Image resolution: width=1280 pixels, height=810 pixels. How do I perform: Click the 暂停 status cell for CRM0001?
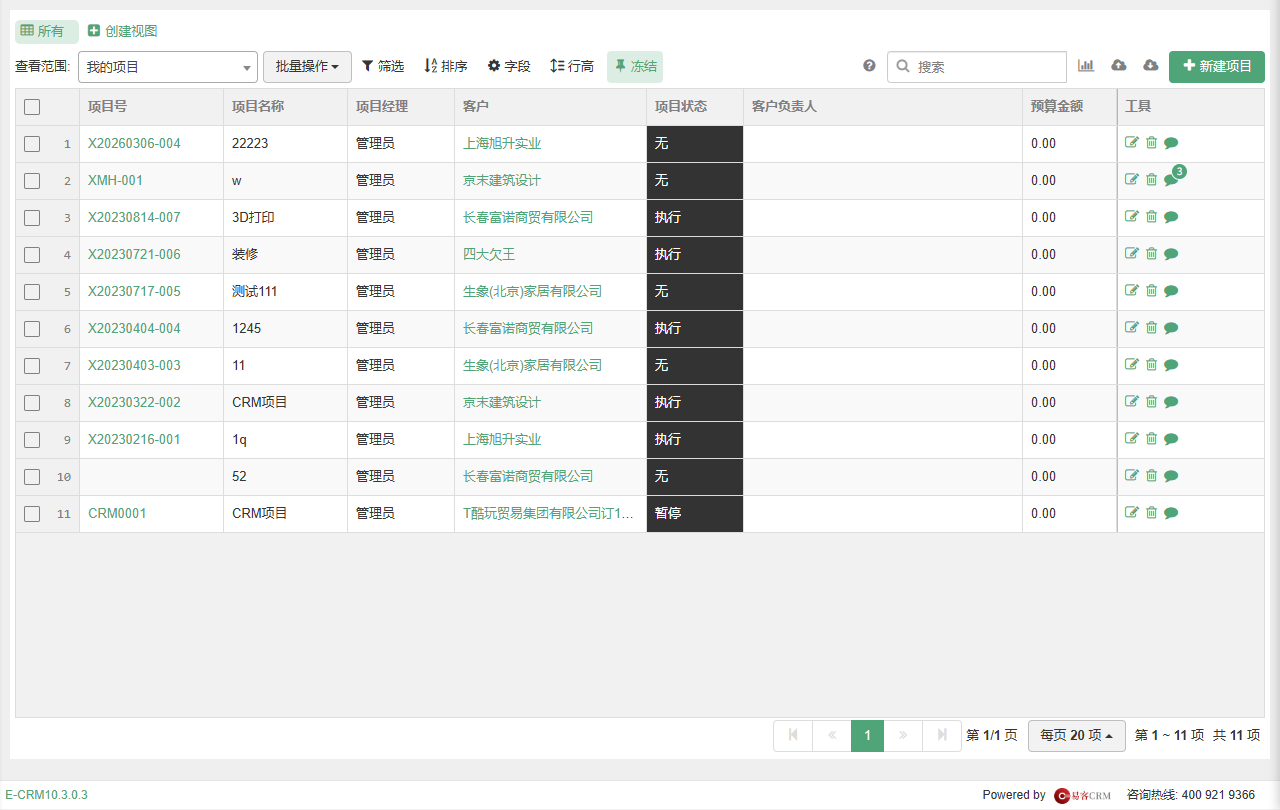[695, 513]
